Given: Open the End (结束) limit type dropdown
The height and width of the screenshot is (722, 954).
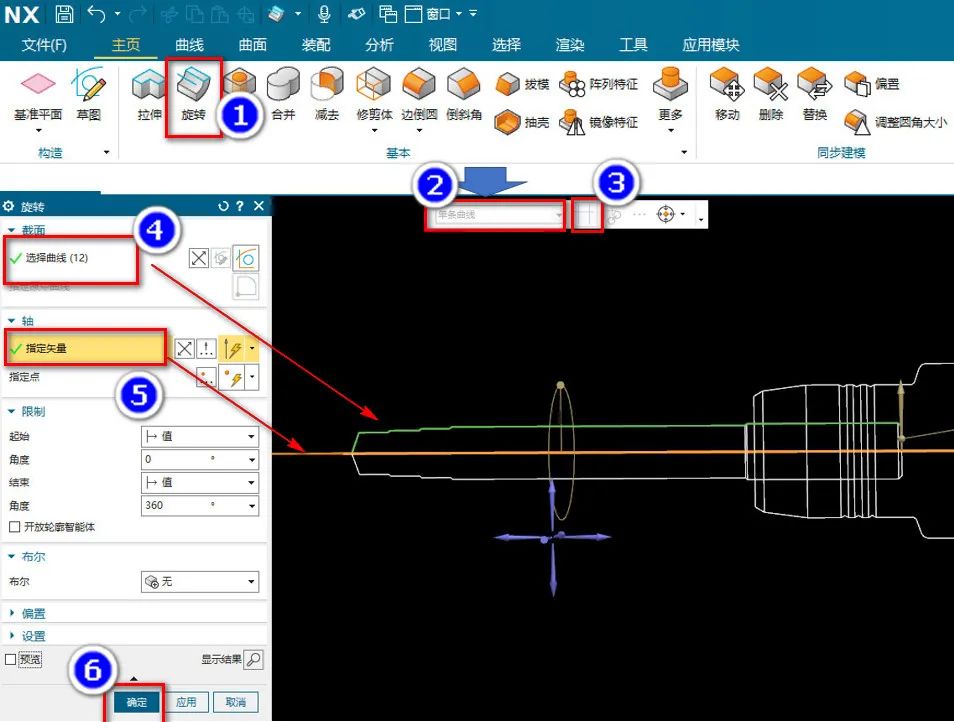Looking at the screenshot, I should pos(200,482).
